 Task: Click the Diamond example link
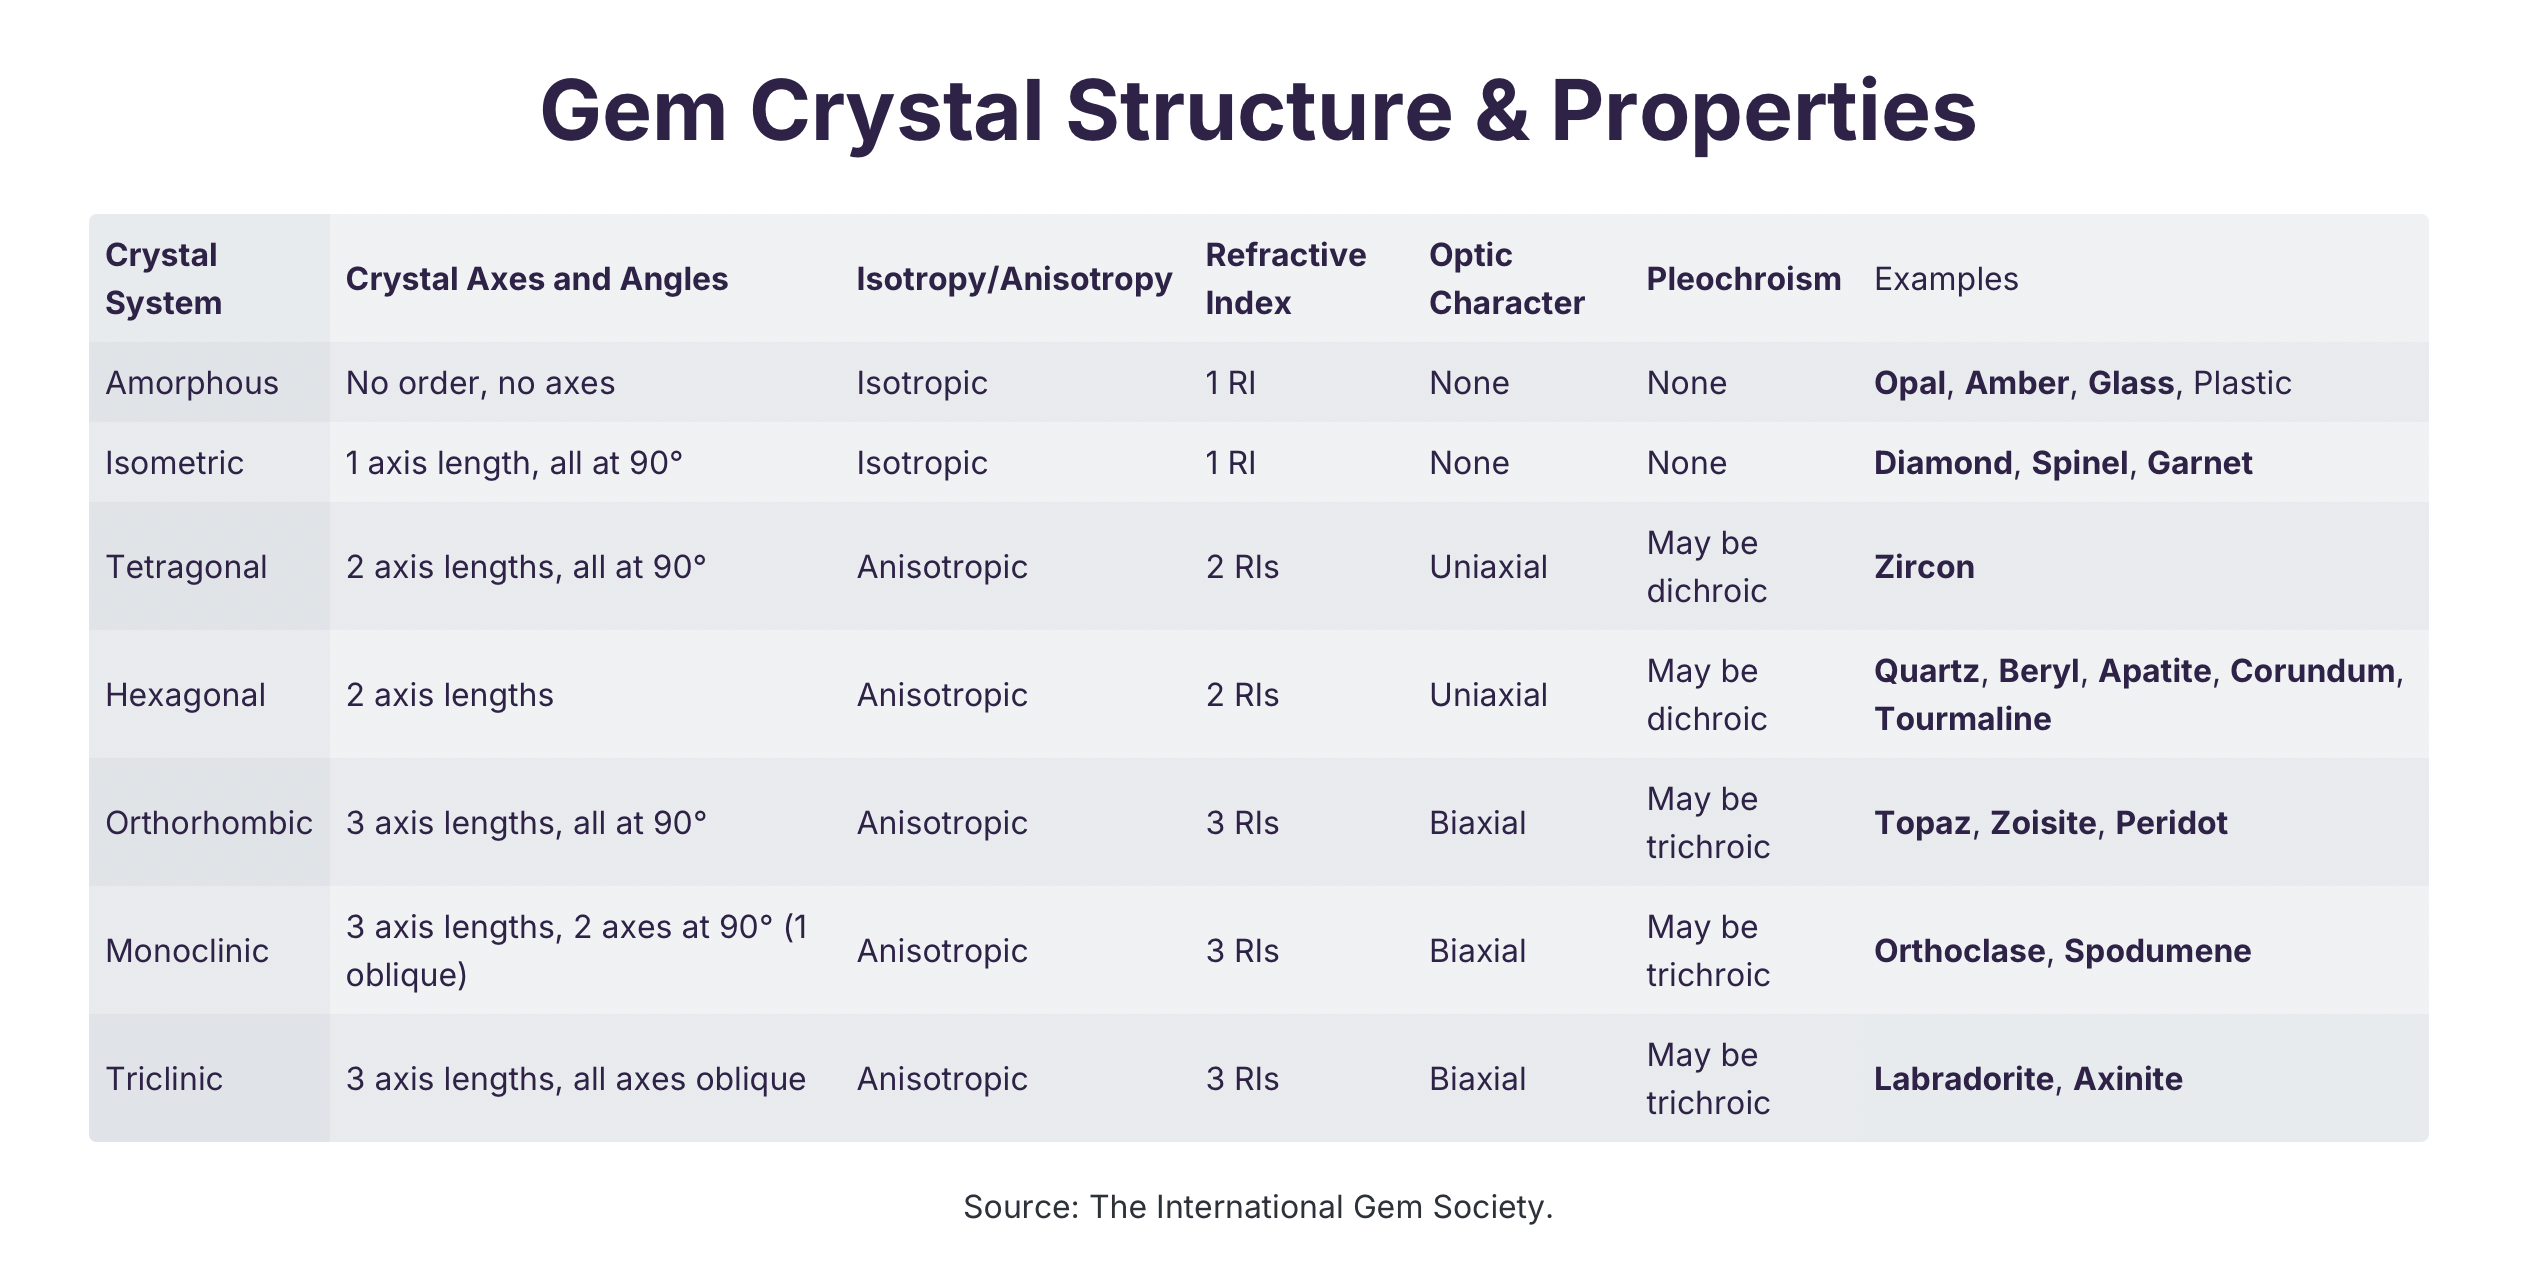click(x=1942, y=463)
